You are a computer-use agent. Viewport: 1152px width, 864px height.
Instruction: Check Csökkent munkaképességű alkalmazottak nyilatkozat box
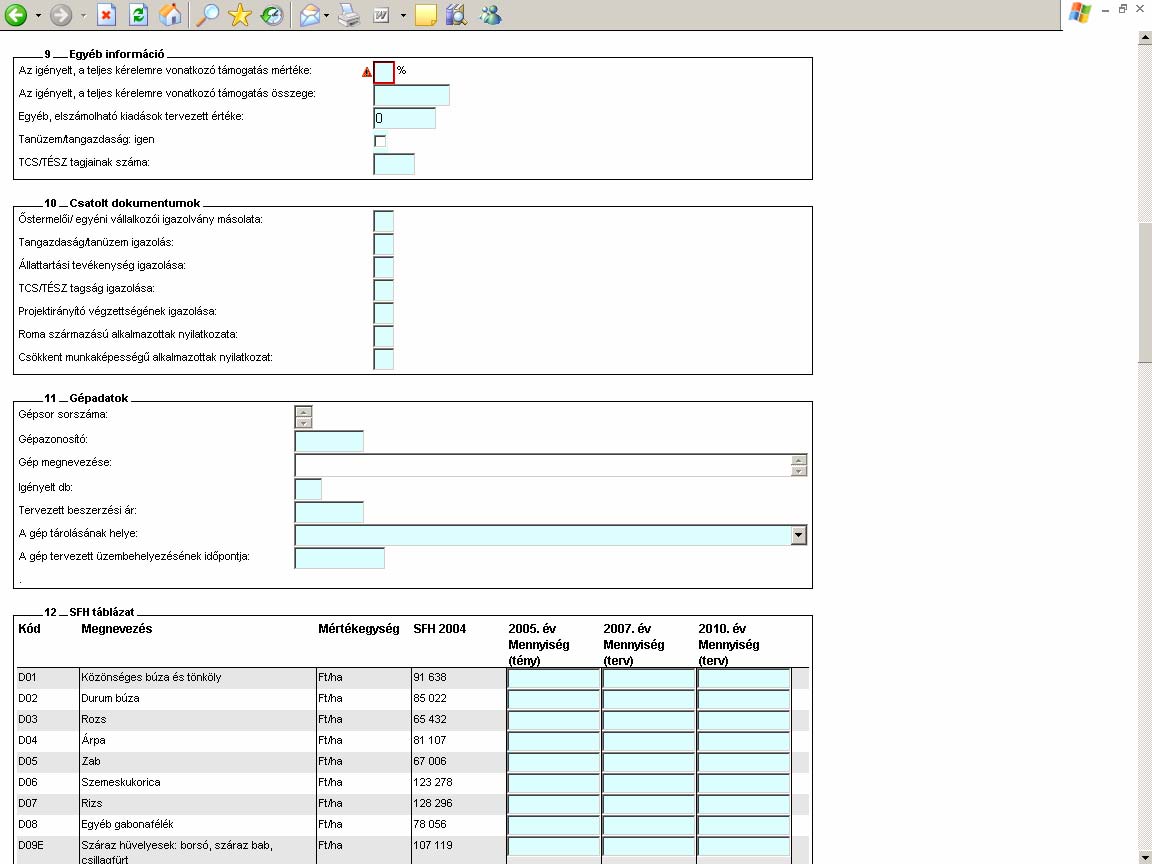click(x=384, y=359)
